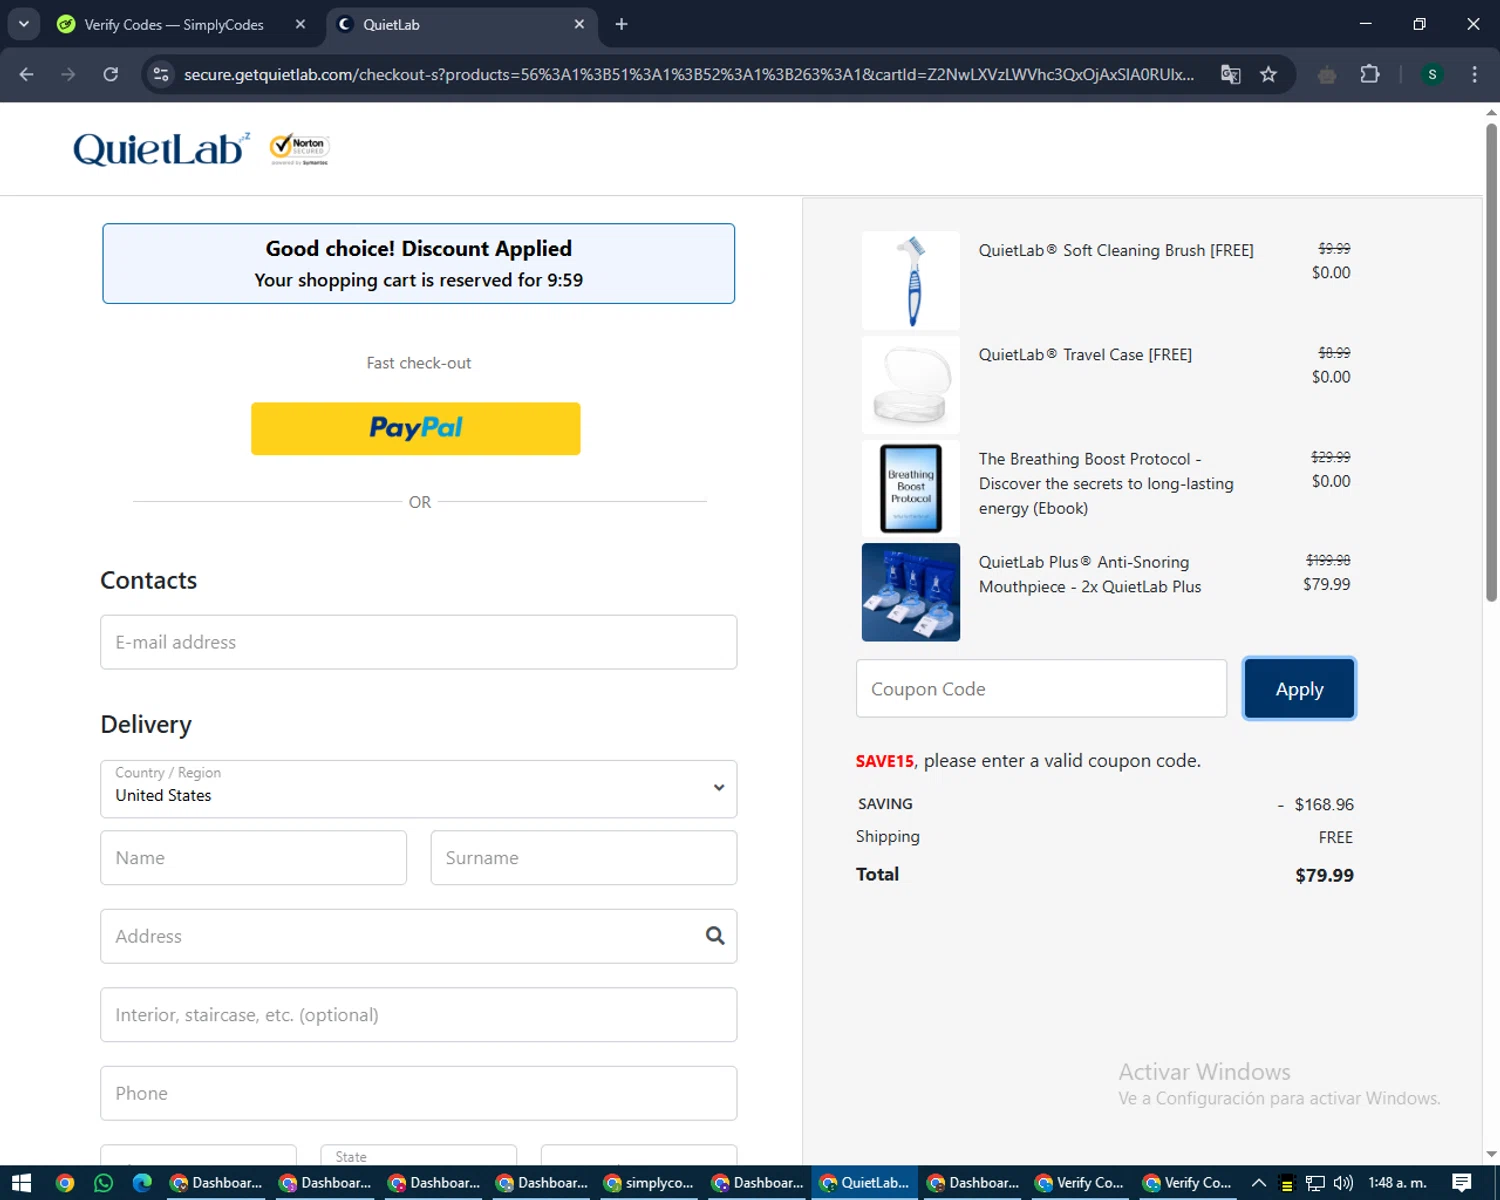Click the browser back arrow
This screenshot has height=1200, width=1500.
tap(26, 74)
